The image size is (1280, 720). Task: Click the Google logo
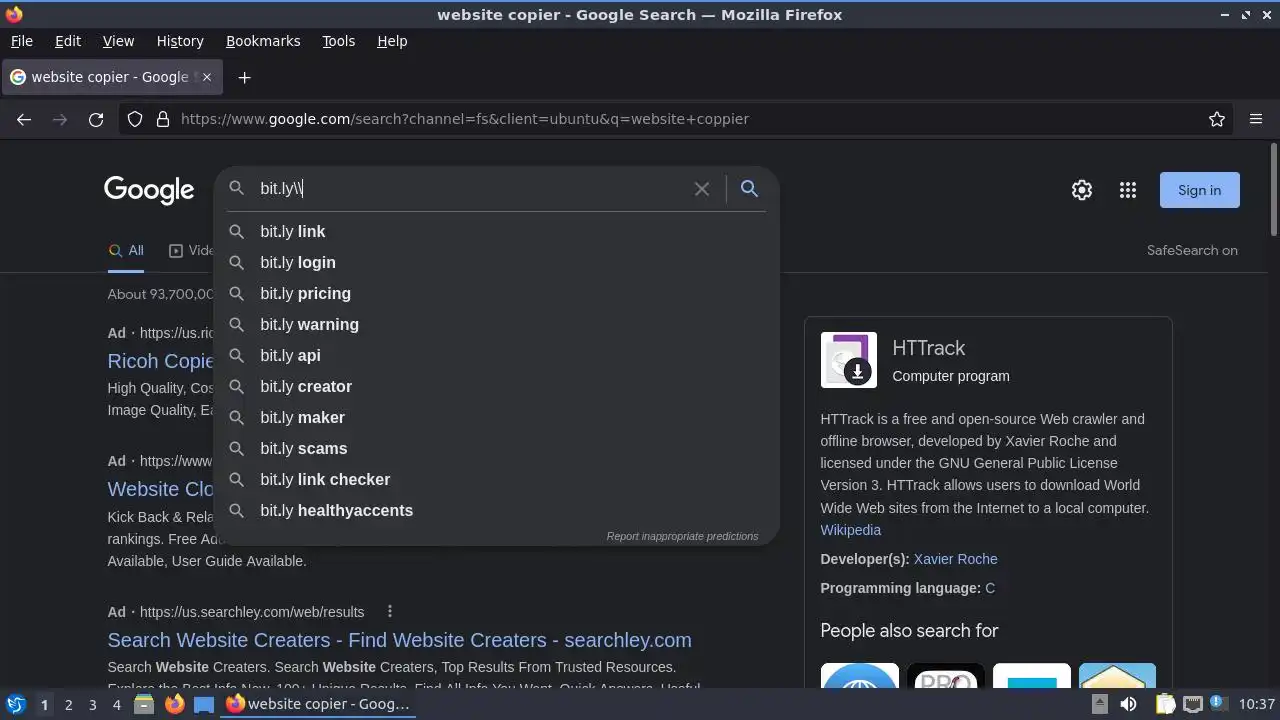tap(149, 190)
